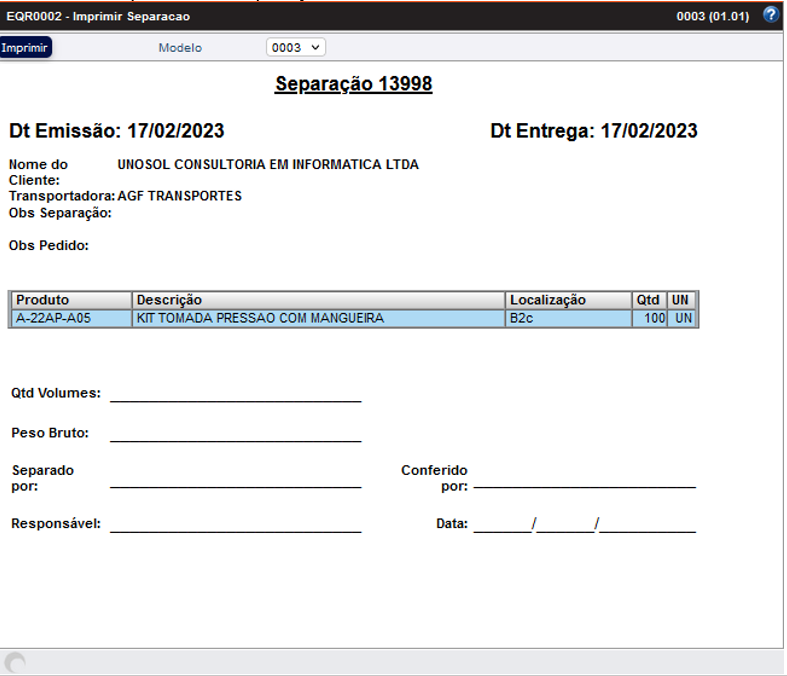Click the quantity 100 cell
Screen dimensions: 787x676
pos(649,318)
